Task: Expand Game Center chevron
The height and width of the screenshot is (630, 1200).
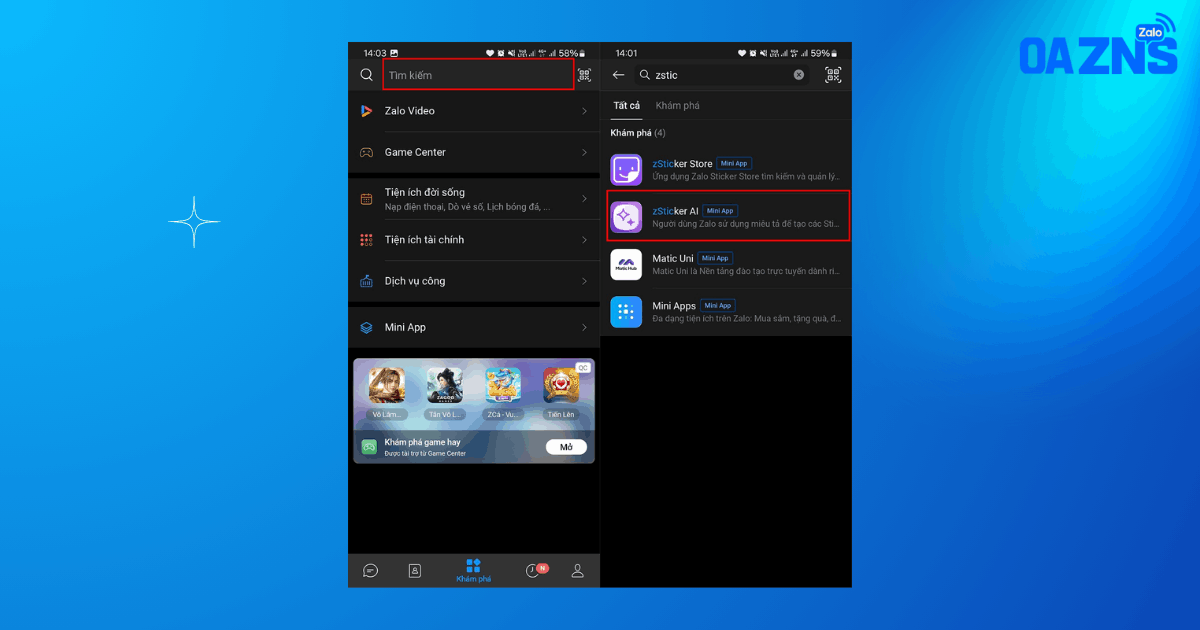Action: [x=584, y=152]
